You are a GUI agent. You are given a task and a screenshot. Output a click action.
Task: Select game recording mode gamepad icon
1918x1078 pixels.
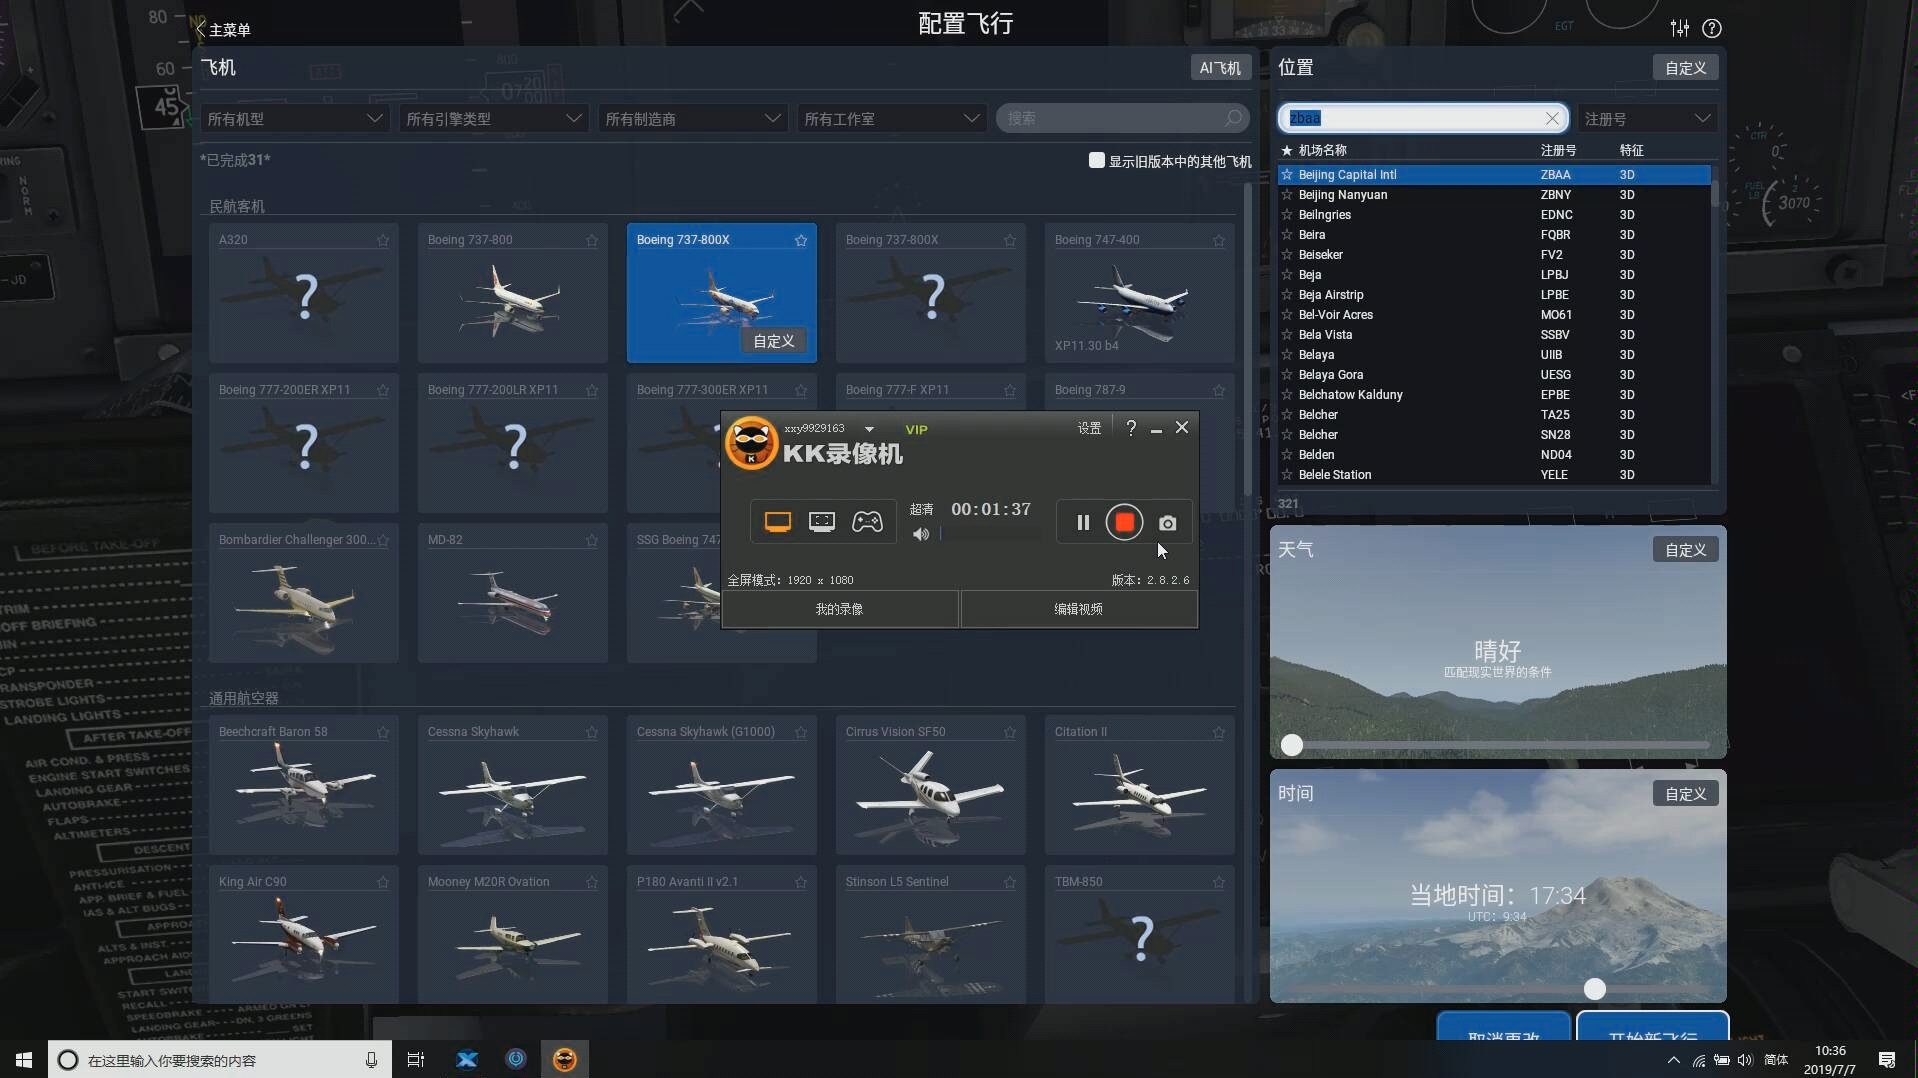[867, 522]
